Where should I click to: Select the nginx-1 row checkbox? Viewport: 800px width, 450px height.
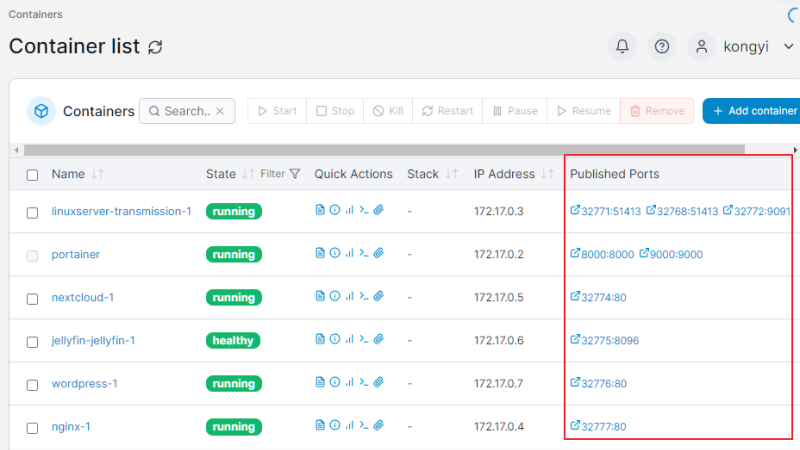click(x=32, y=428)
